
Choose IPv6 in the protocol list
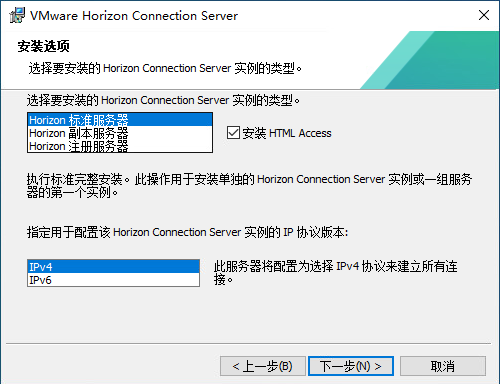113,280
